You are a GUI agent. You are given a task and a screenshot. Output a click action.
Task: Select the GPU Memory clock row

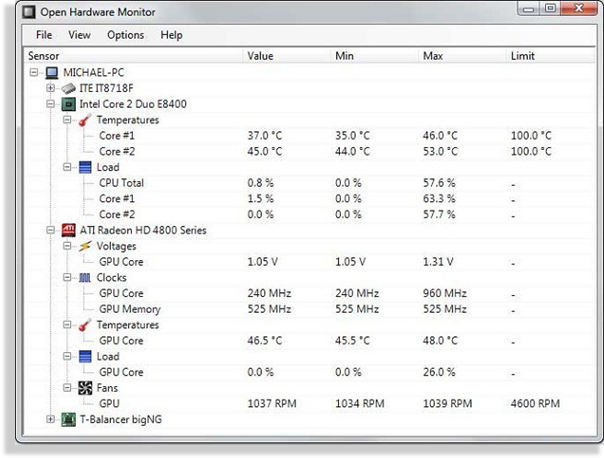coord(309,309)
